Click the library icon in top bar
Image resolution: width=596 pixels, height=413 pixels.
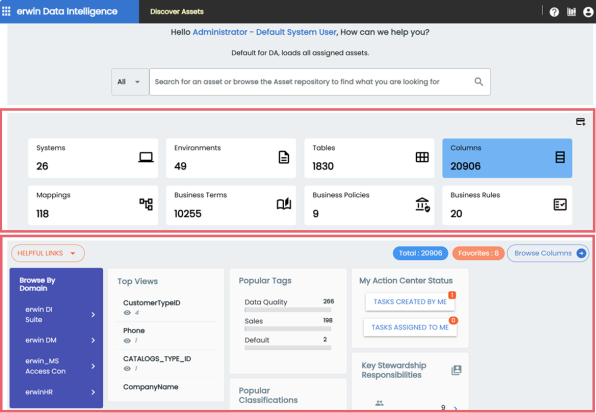click(571, 12)
